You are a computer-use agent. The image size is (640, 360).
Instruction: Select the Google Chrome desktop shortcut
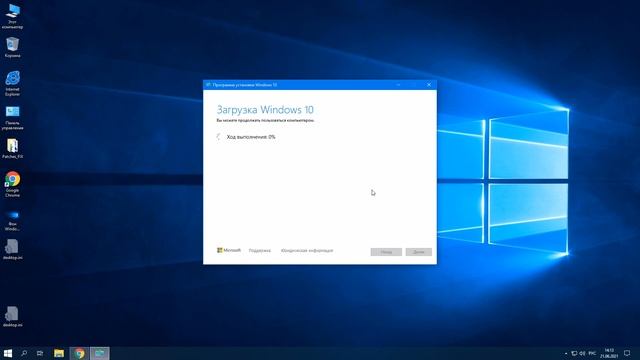(x=12, y=184)
